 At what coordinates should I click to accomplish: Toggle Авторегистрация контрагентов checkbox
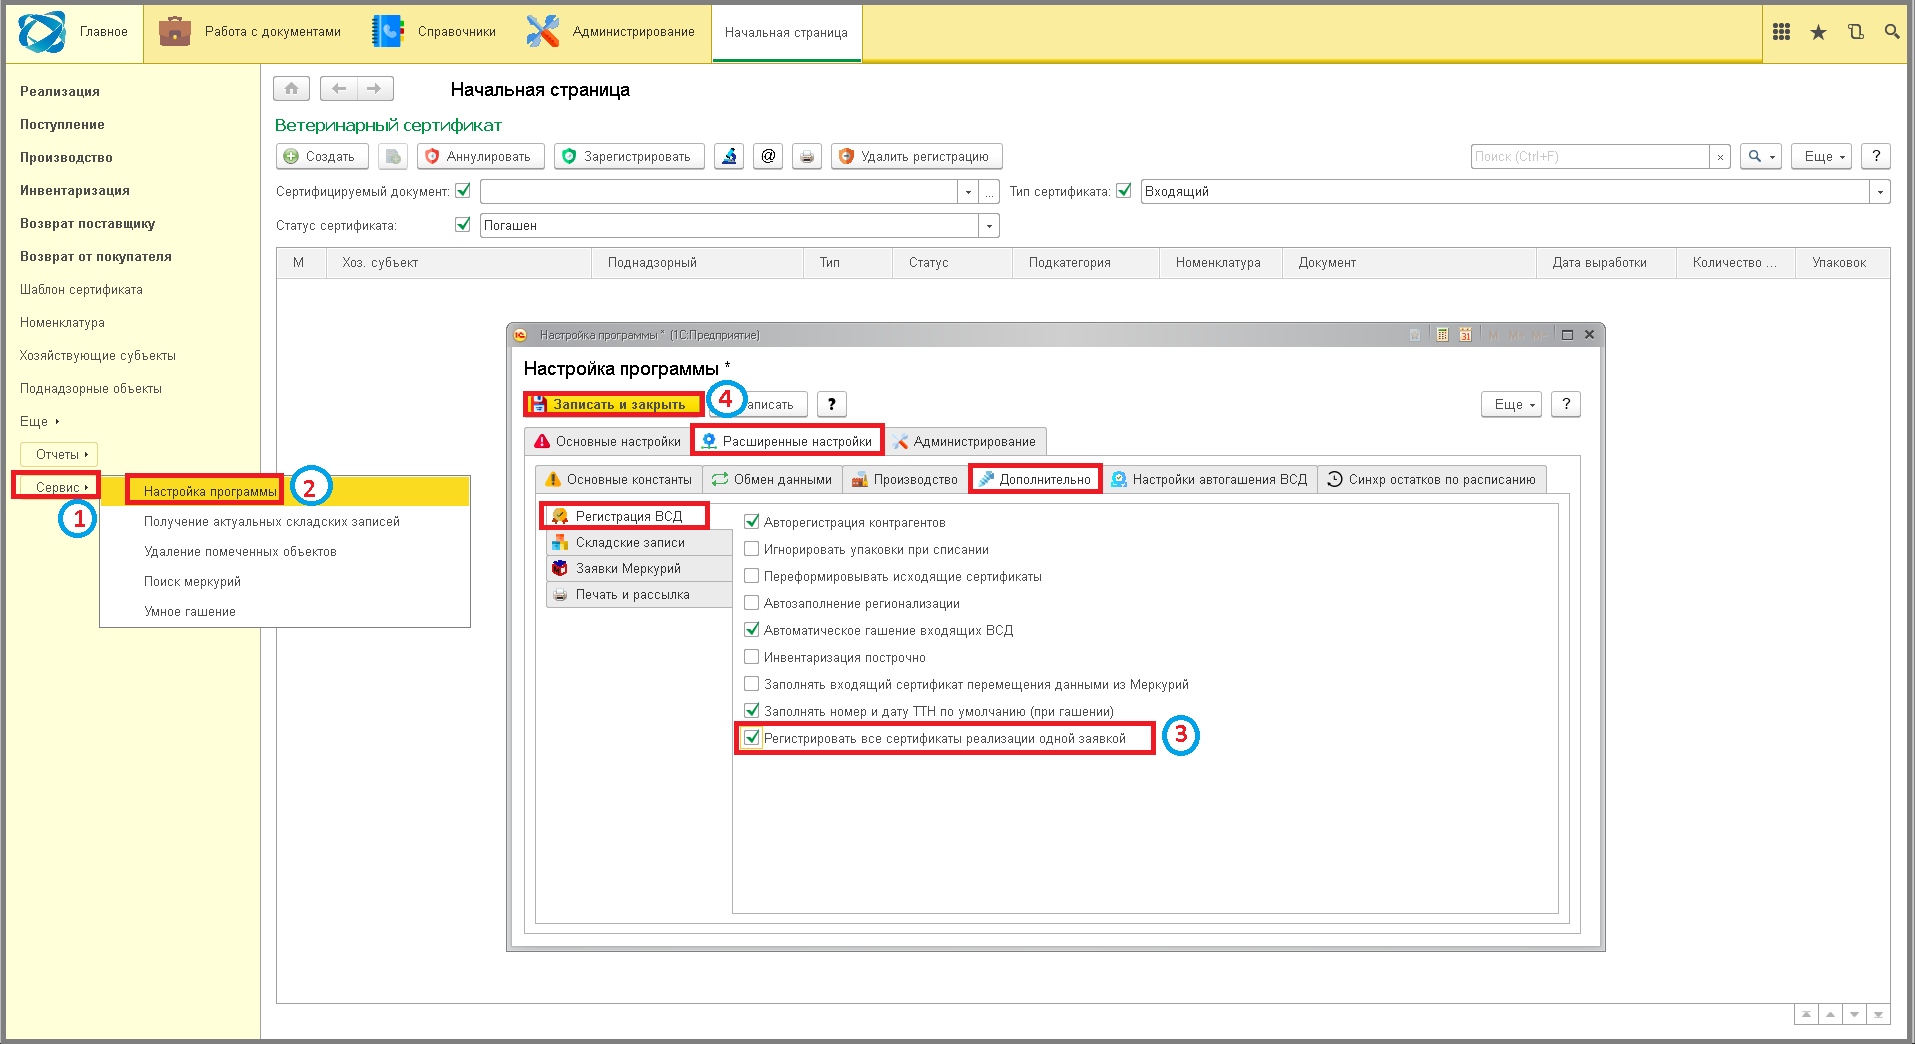point(752,522)
